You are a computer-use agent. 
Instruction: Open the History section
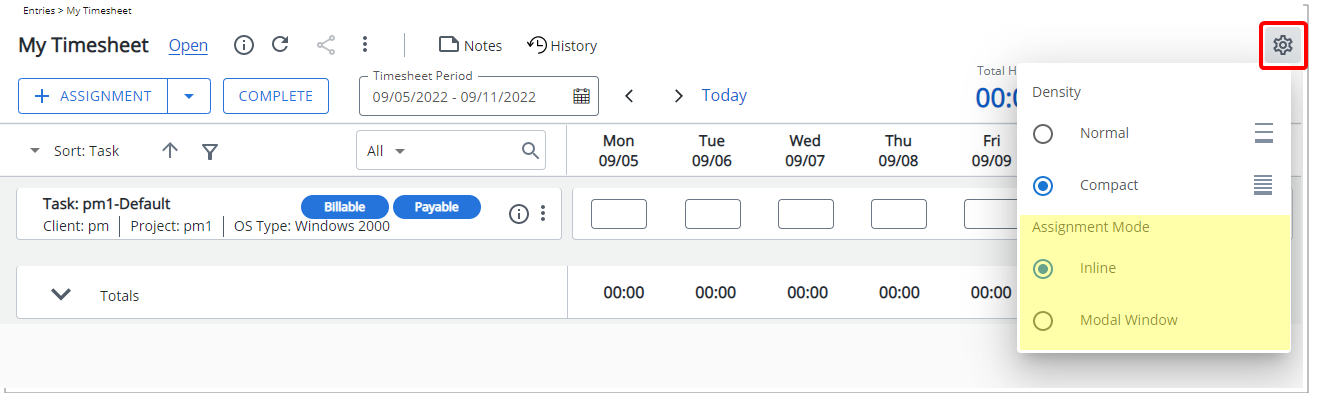[562, 45]
